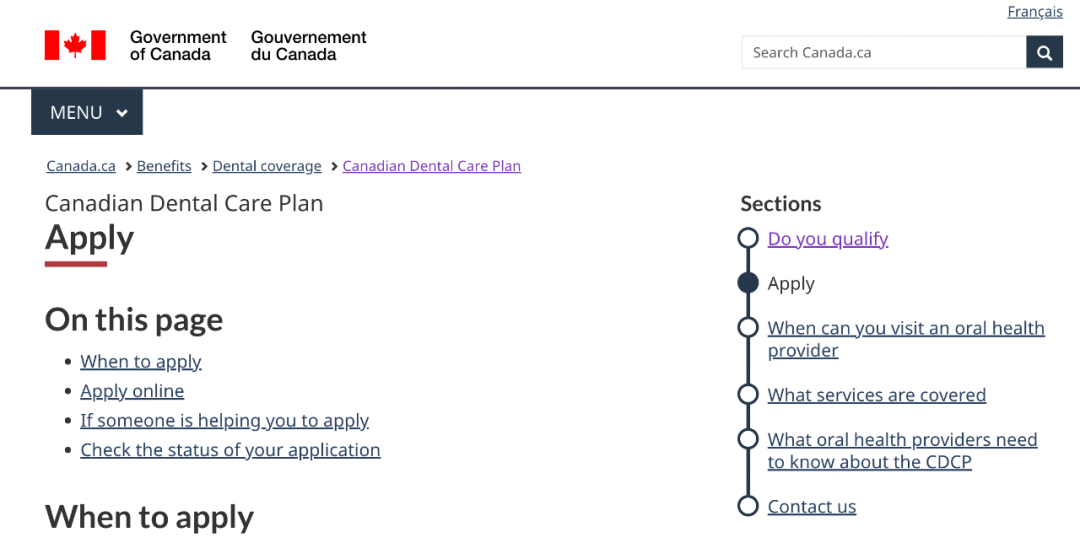Click the magnifying glass search icon
The height and width of the screenshot is (543, 1080).
click(x=1044, y=52)
